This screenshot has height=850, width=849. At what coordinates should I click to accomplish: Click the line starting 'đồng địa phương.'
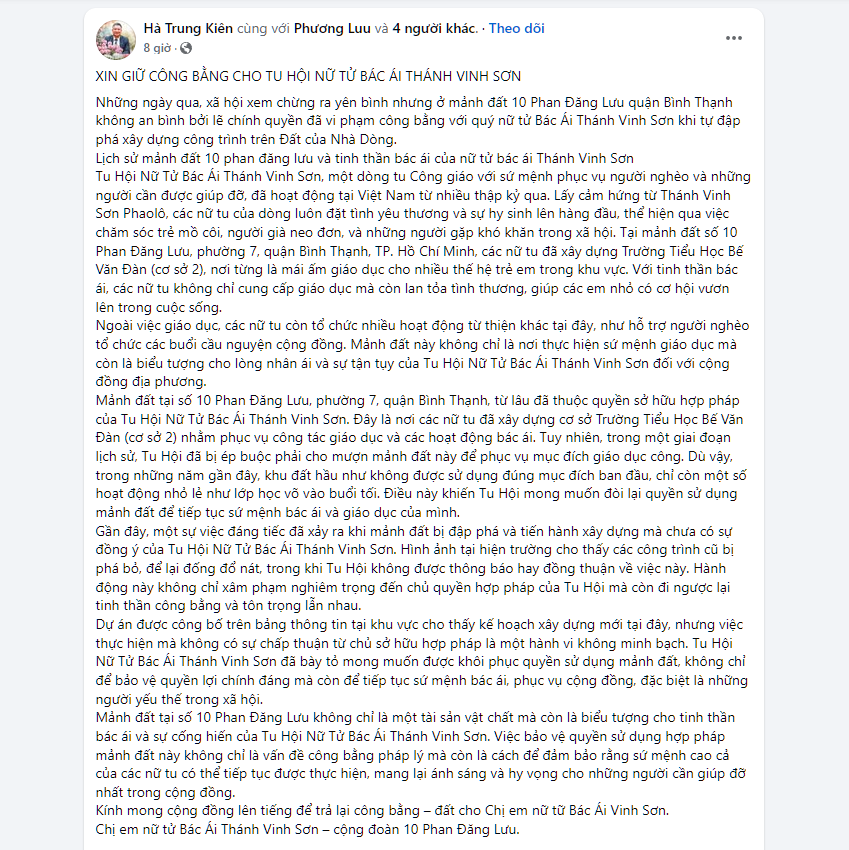coord(151,382)
